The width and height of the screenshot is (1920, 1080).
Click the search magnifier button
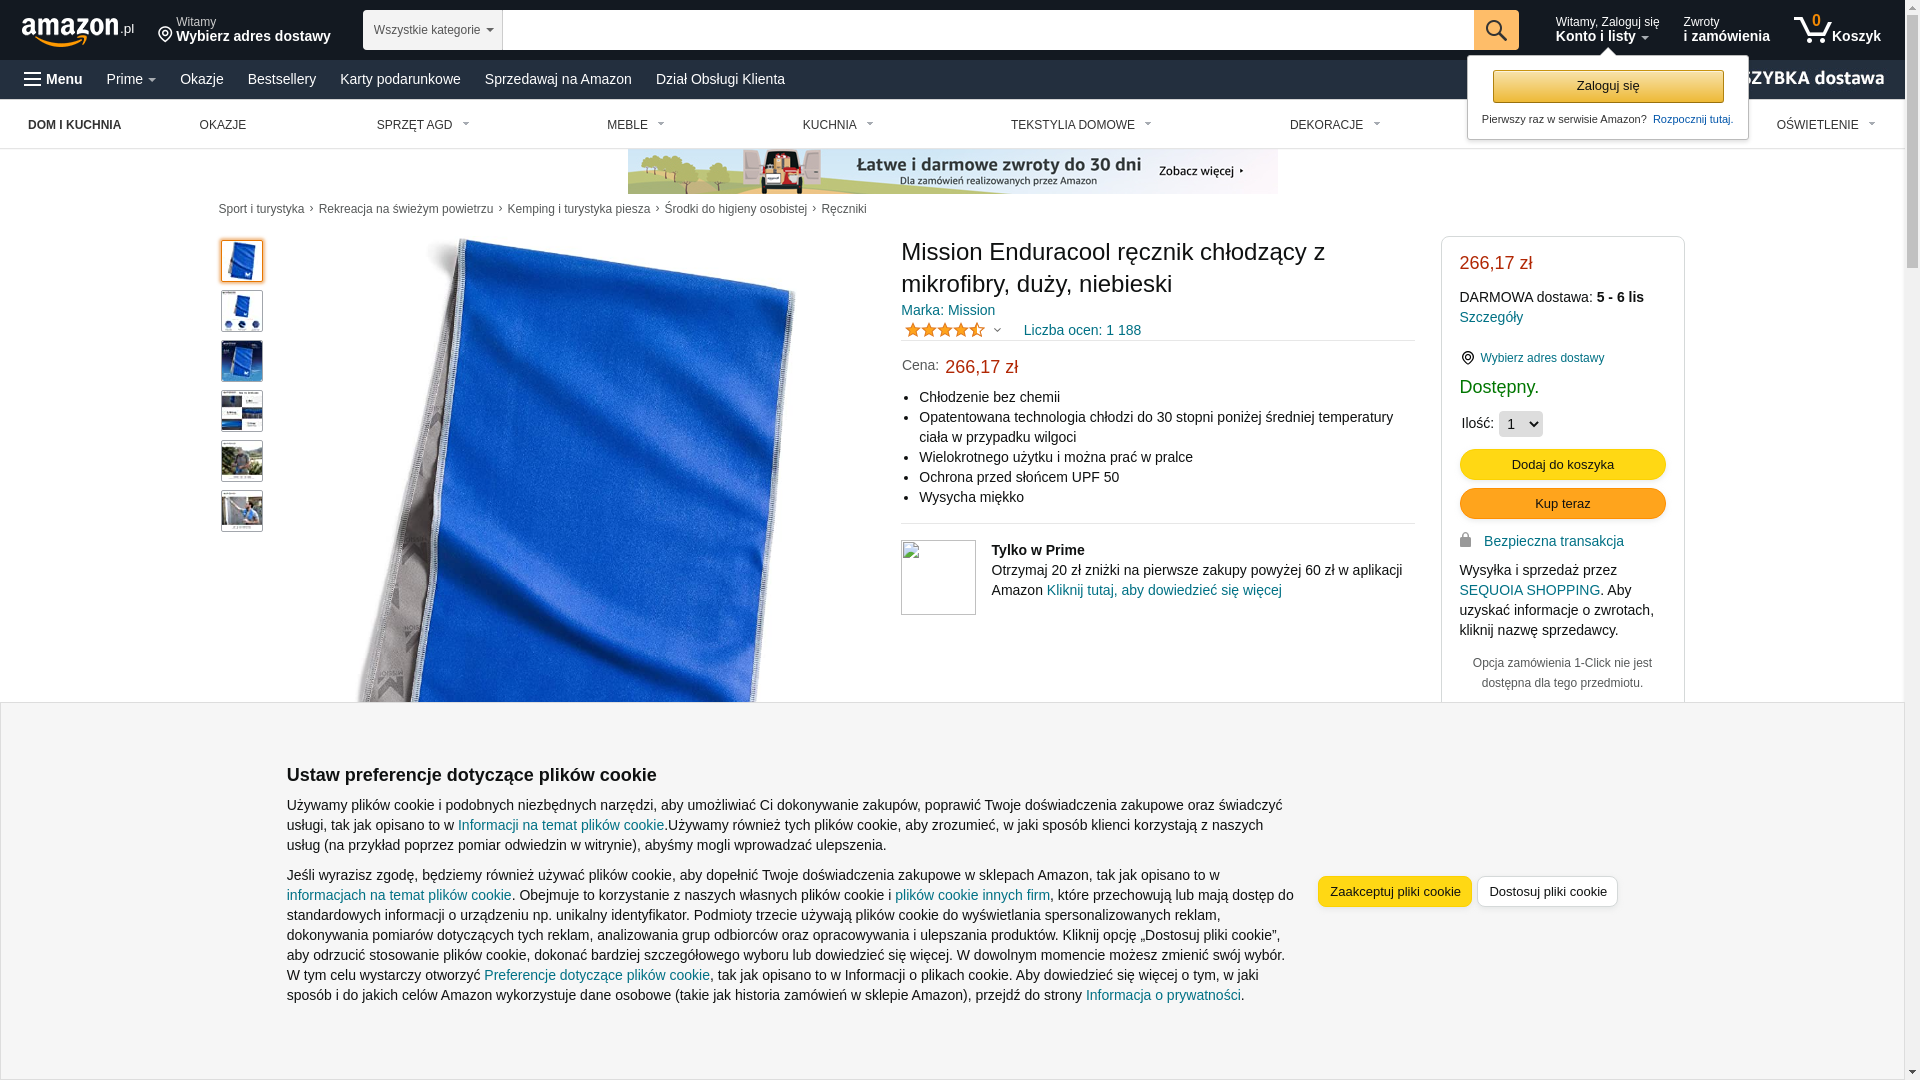(1496, 30)
